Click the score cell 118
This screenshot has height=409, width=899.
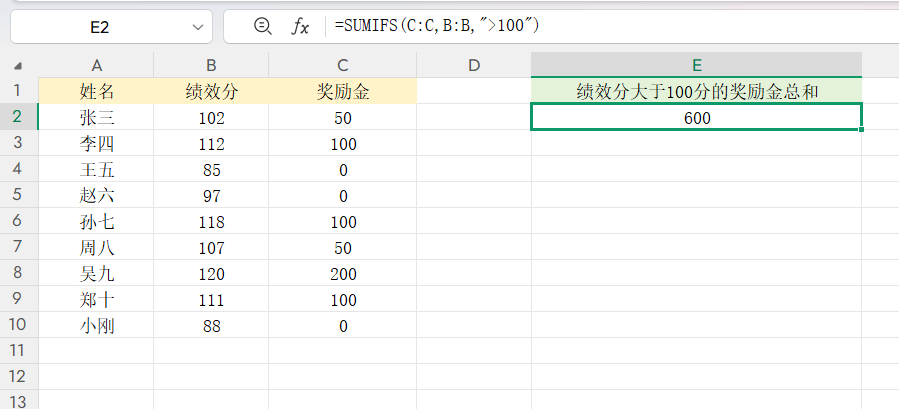pos(211,221)
